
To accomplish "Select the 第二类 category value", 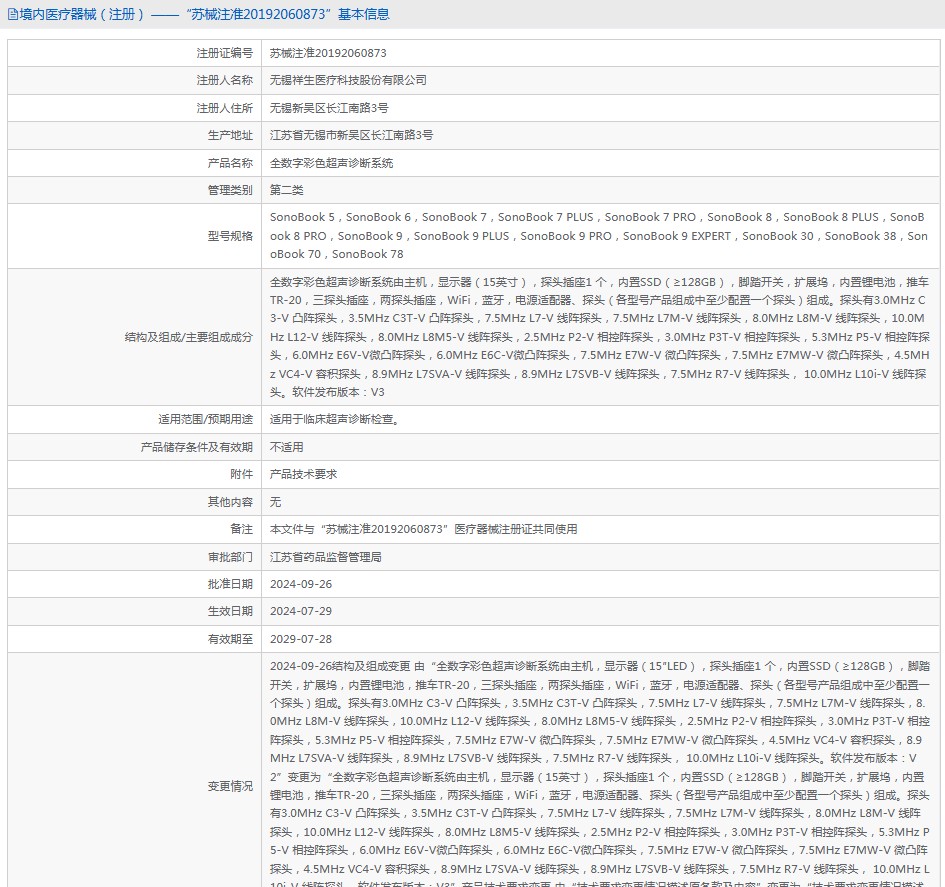I will click(x=286, y=190).
